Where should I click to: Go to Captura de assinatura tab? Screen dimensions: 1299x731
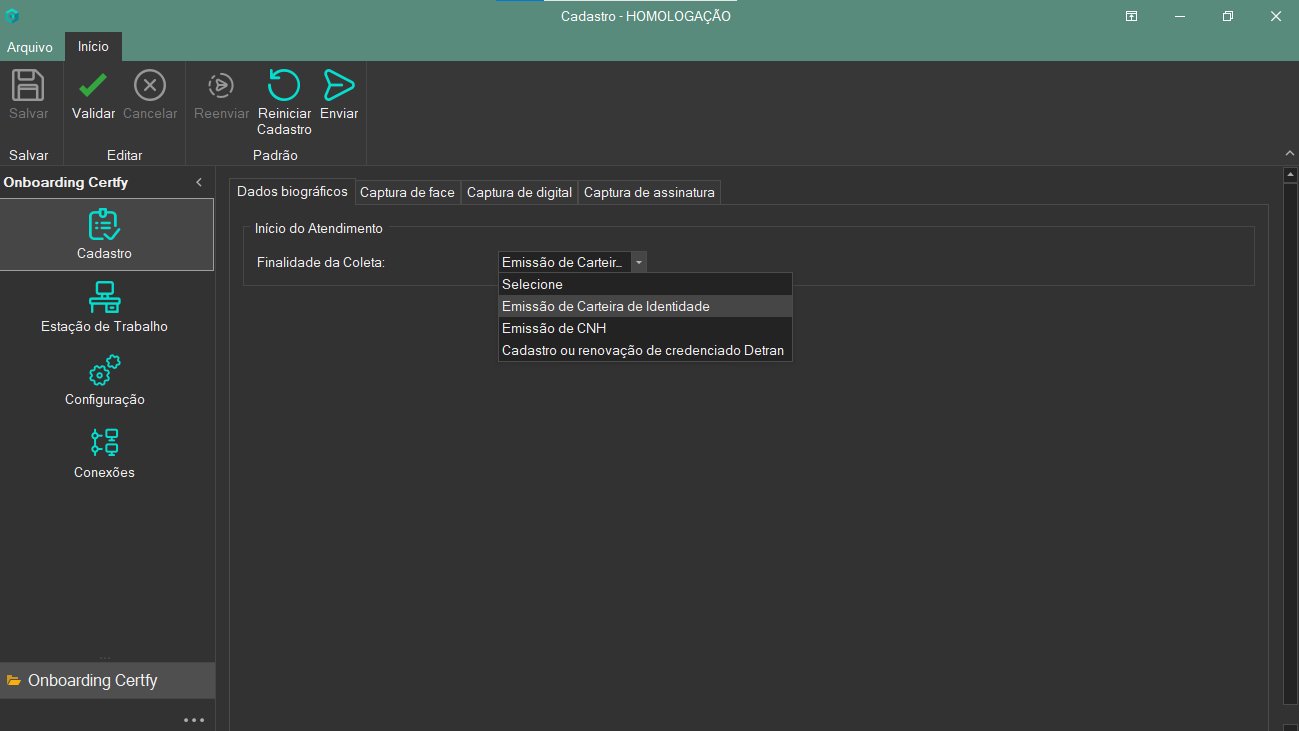click(649, 192)
